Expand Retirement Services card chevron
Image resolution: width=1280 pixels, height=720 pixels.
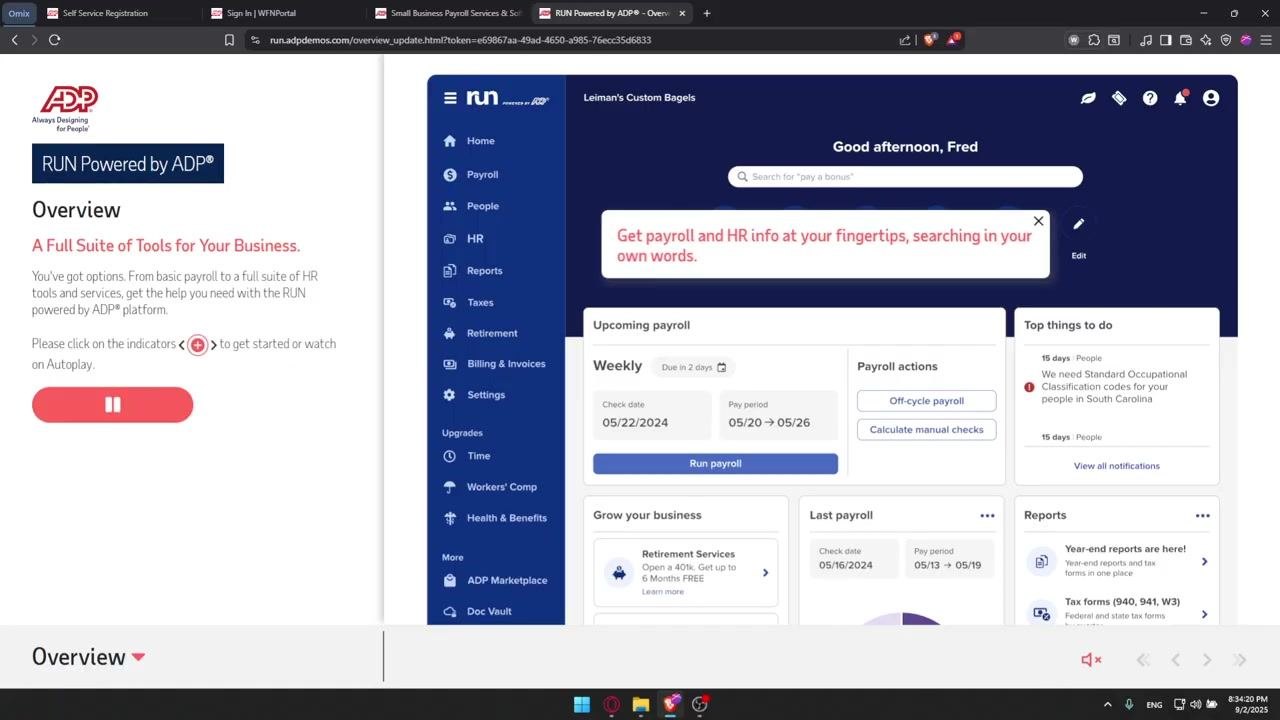765,573
